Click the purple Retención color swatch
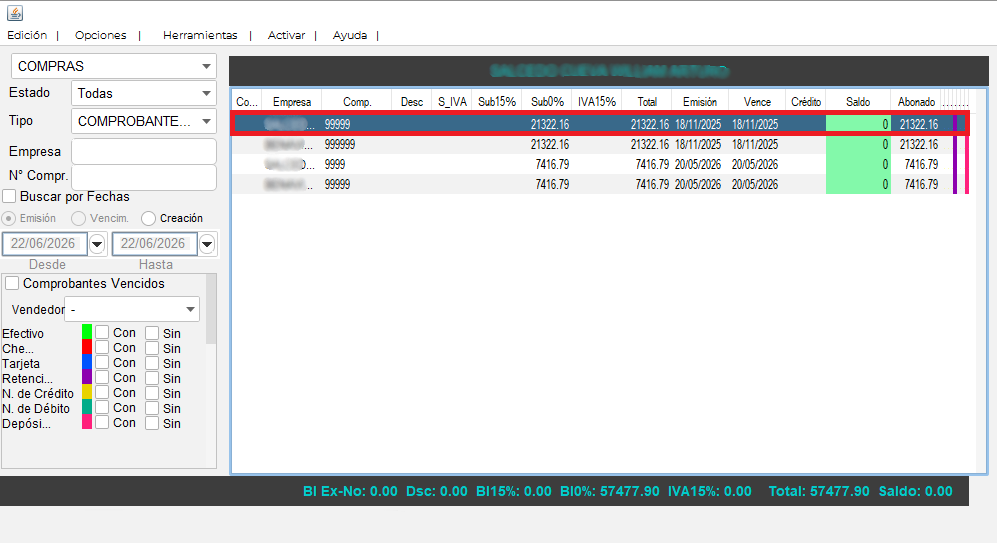Image resolution: width=997 pixels, height=543 pixels. (x=87, y=377)
